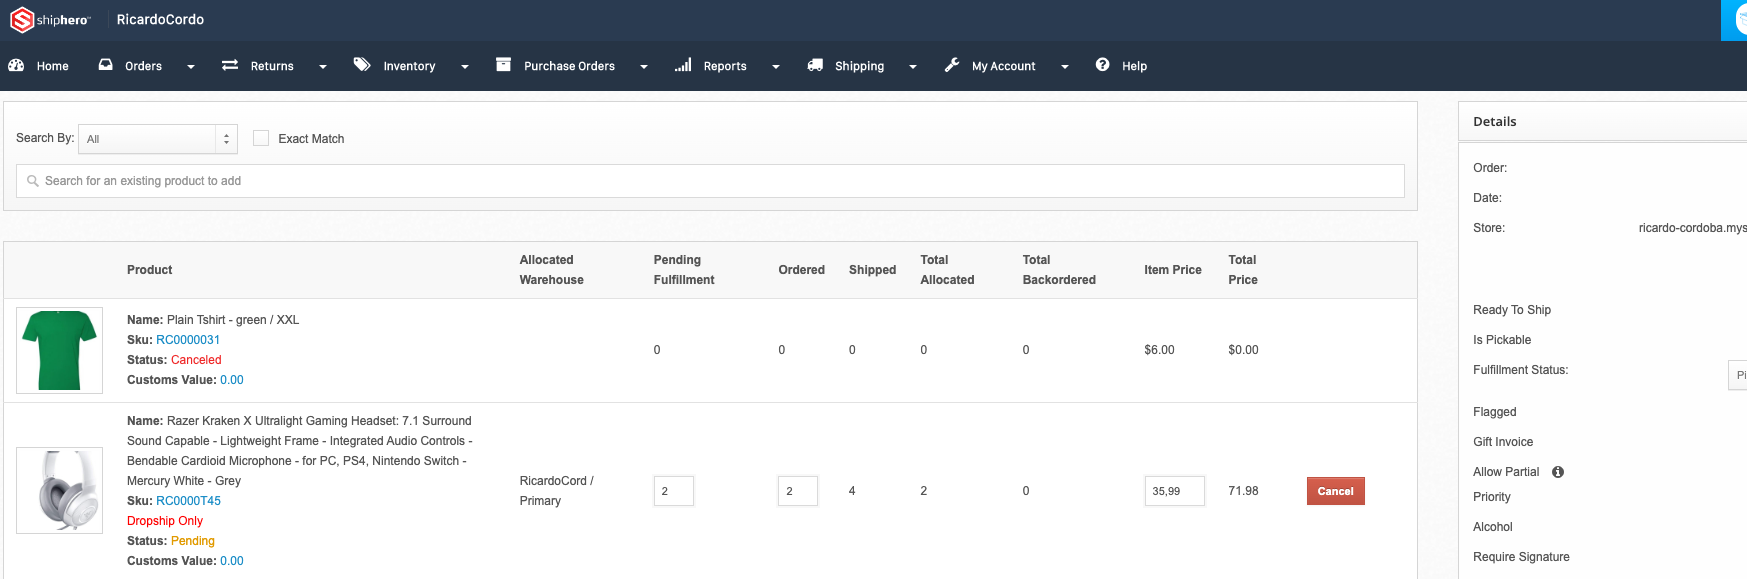1747x579 pixels.
Task: Cancel the Razer Kraken headset line item
Action: coord(1335,491)
